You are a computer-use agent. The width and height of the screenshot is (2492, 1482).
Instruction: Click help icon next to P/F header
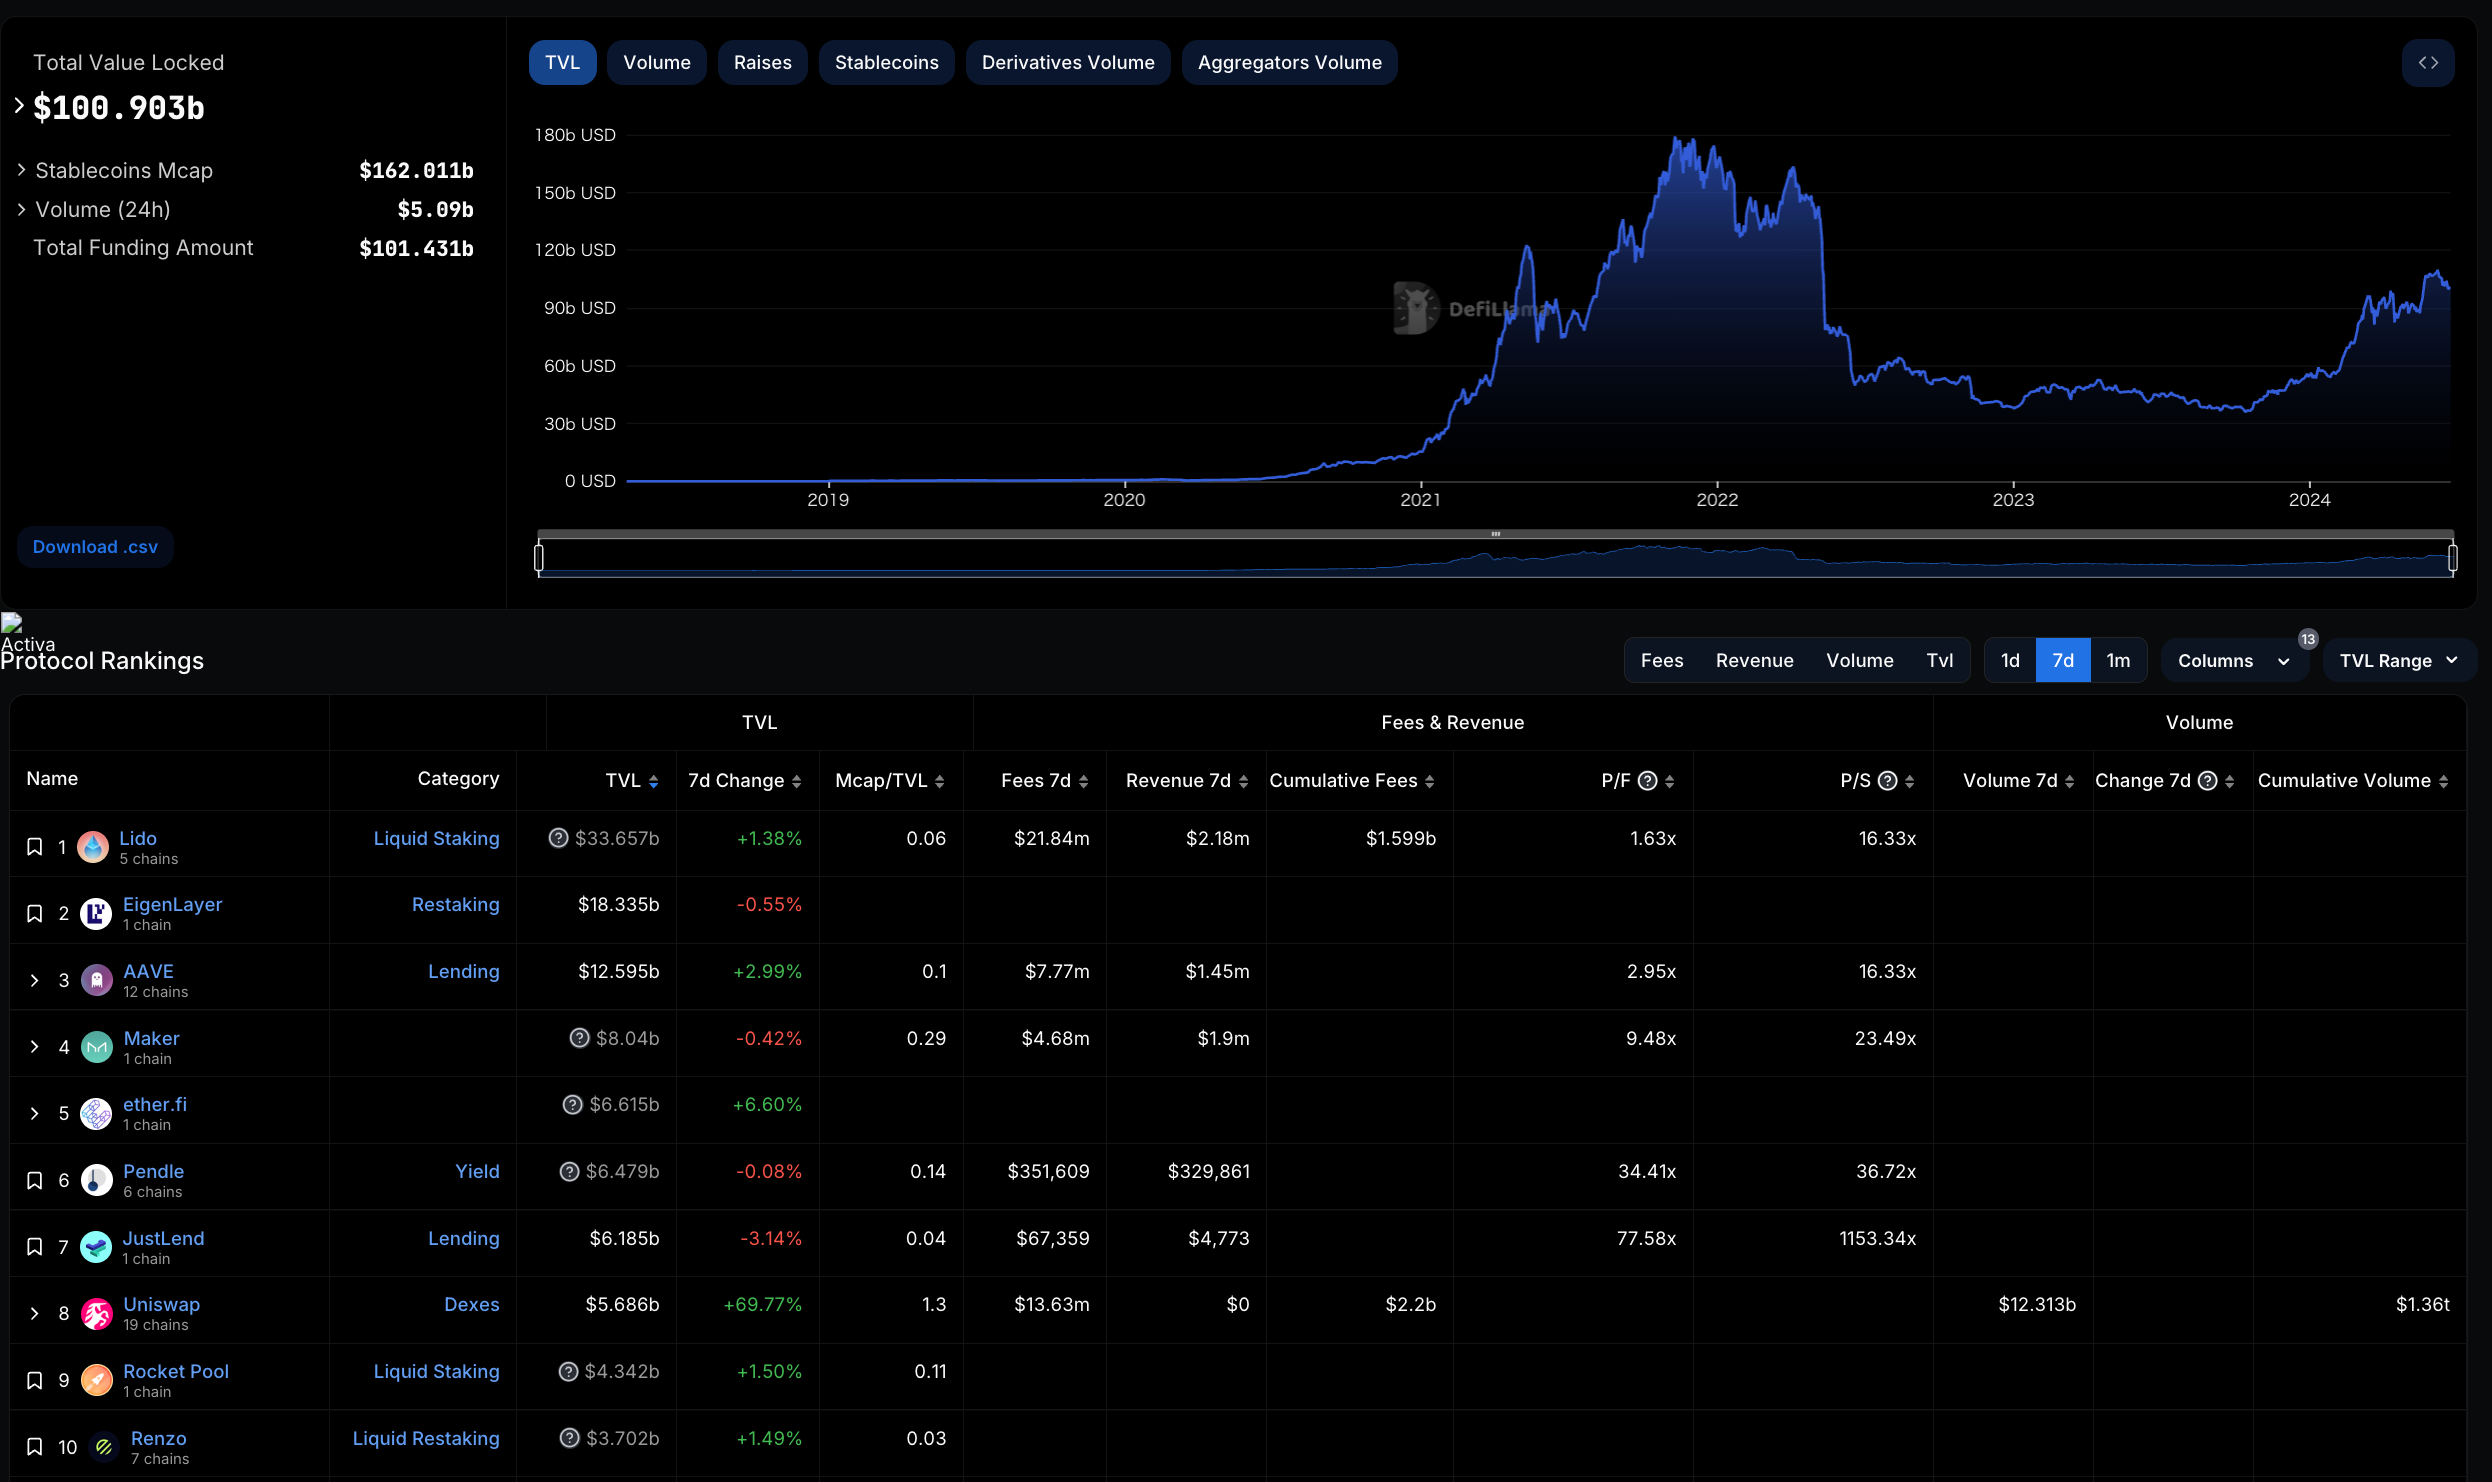(x=1648, y=781)
